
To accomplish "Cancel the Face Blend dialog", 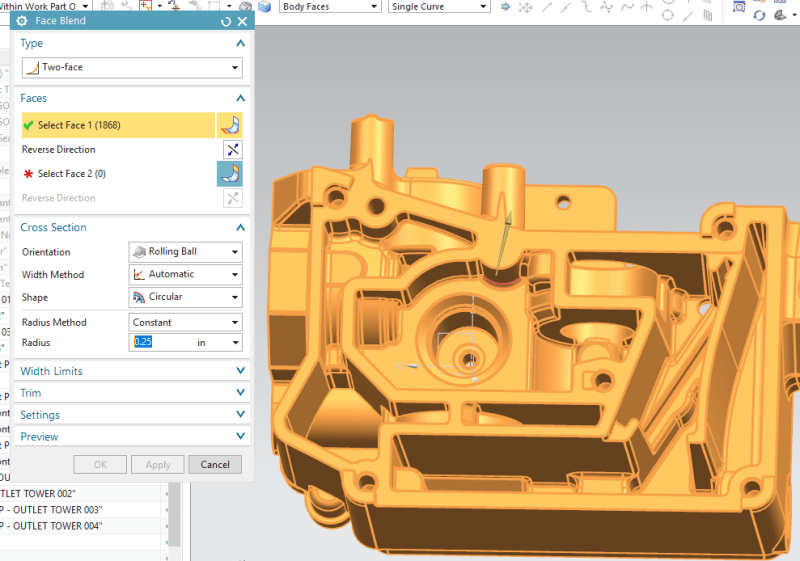I will coord(215,465).
